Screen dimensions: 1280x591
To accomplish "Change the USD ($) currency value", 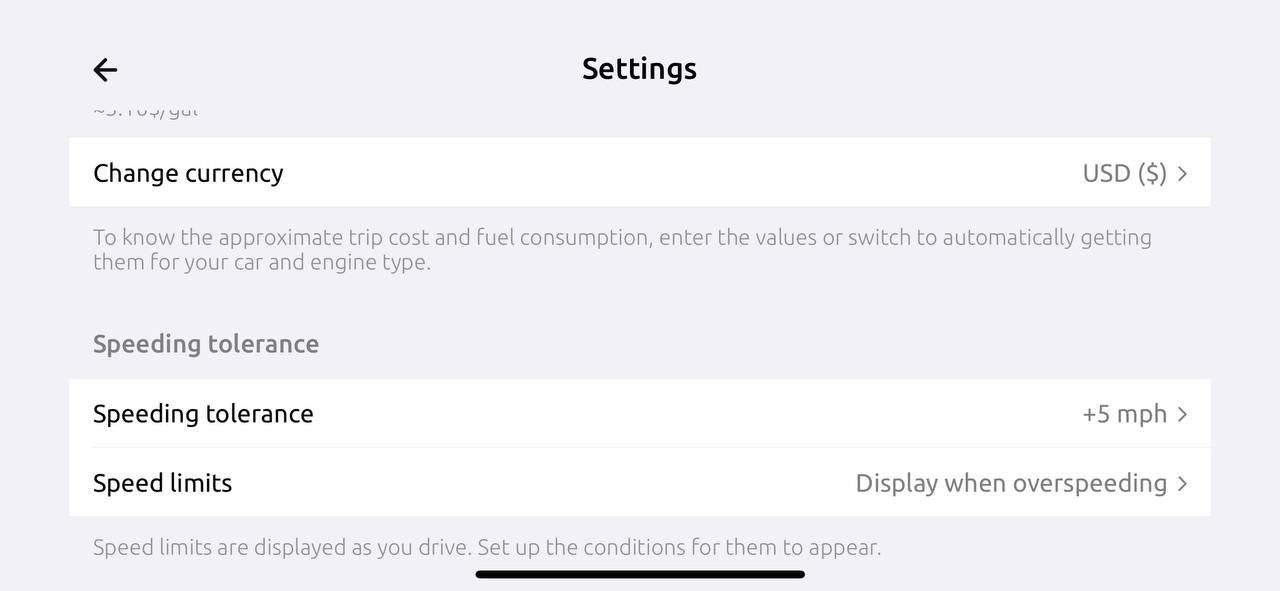I will coord(1124,173).
